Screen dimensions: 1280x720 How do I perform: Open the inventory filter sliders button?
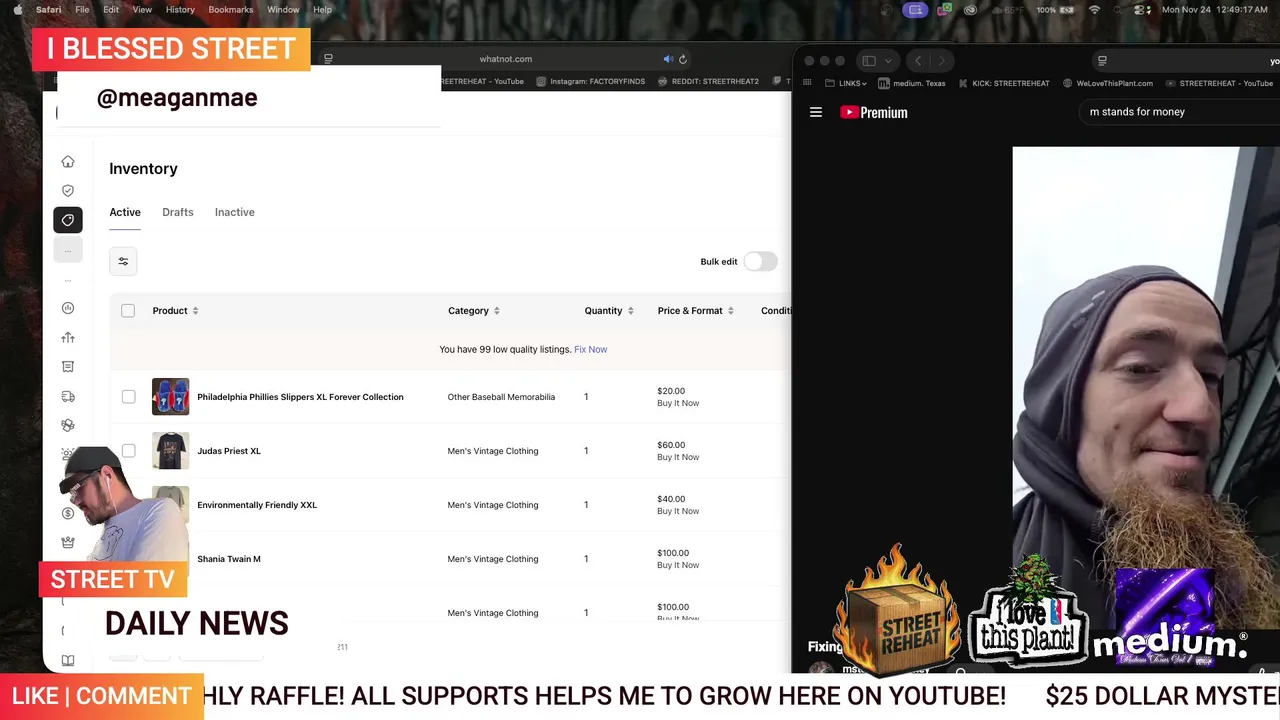point(123,262)
